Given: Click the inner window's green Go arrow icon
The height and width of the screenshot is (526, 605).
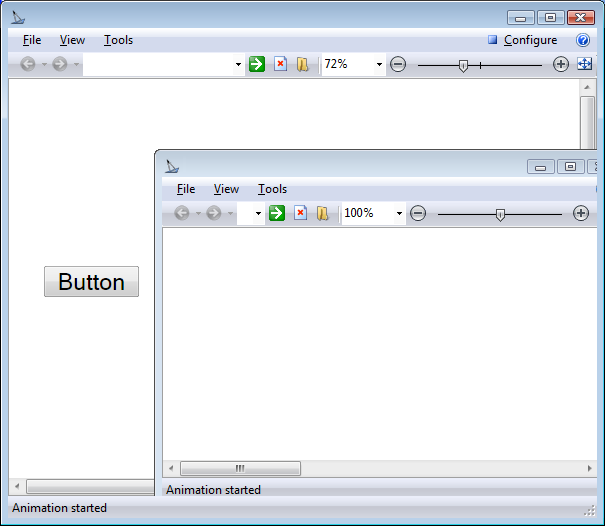Looking at the screenshot, I should point(277,213).
